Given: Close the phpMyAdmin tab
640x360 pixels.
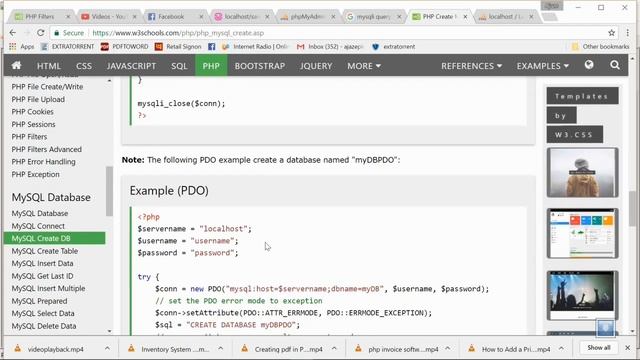Looking at the screenshot, I should (333, 17).
